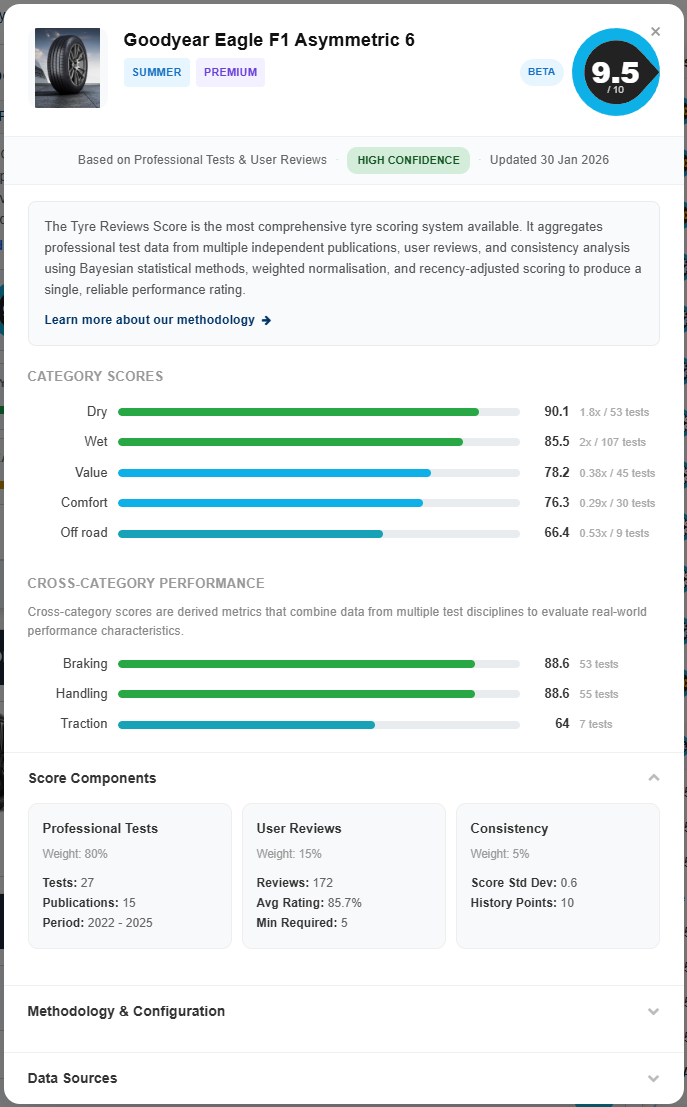Select the SUMMER category badge

(x=156, y=72)
